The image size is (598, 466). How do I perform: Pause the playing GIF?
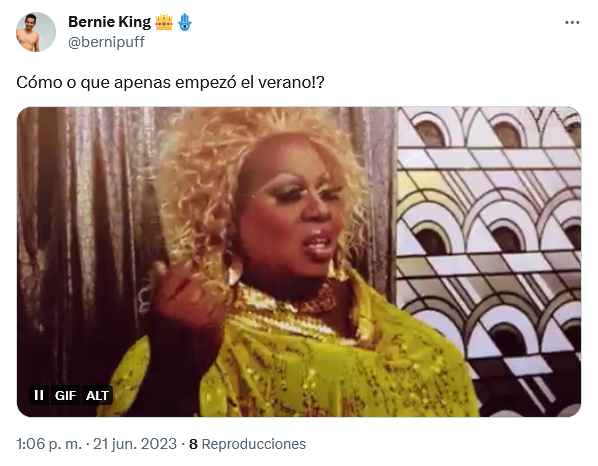click(x=39, y=395)
